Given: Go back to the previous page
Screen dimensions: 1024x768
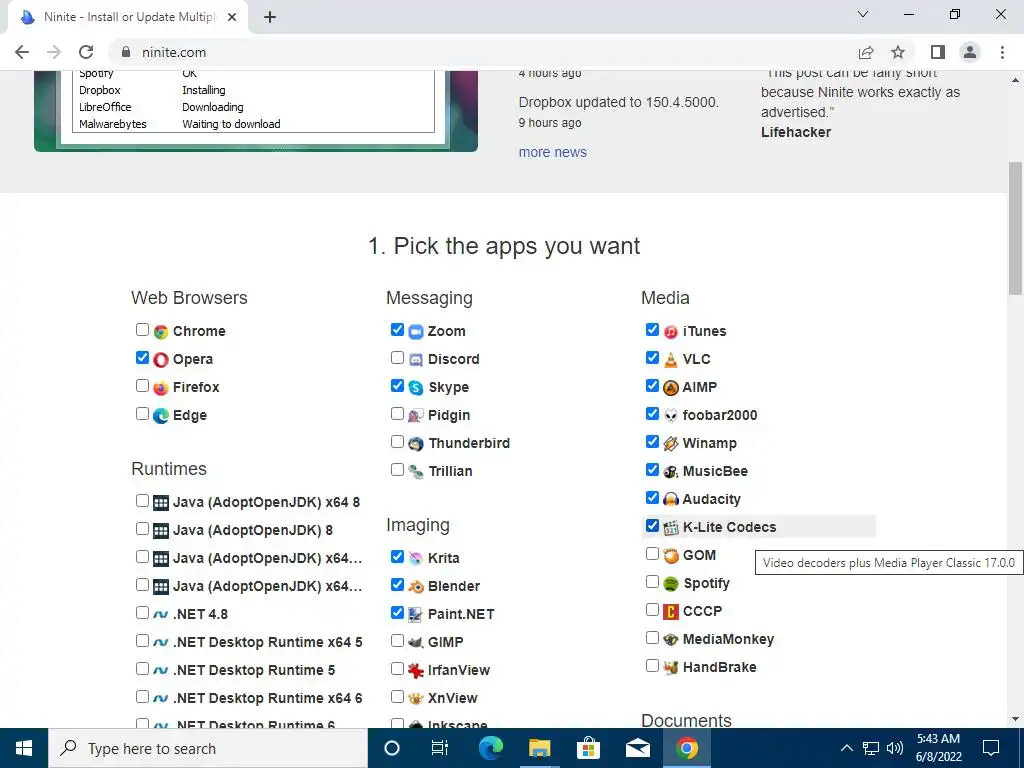Looking at the screenshot, I should pyautogui.click(x=22, y=52).
